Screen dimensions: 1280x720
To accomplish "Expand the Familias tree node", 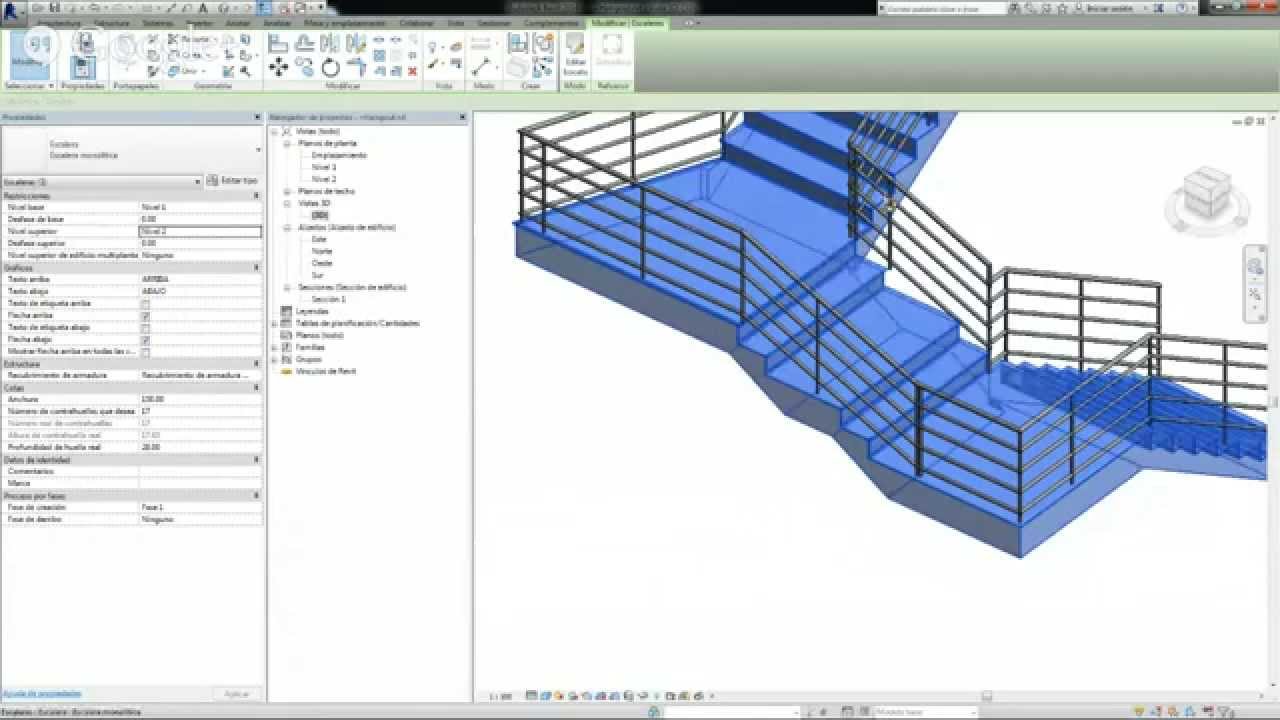I will (x=274, y=348).
